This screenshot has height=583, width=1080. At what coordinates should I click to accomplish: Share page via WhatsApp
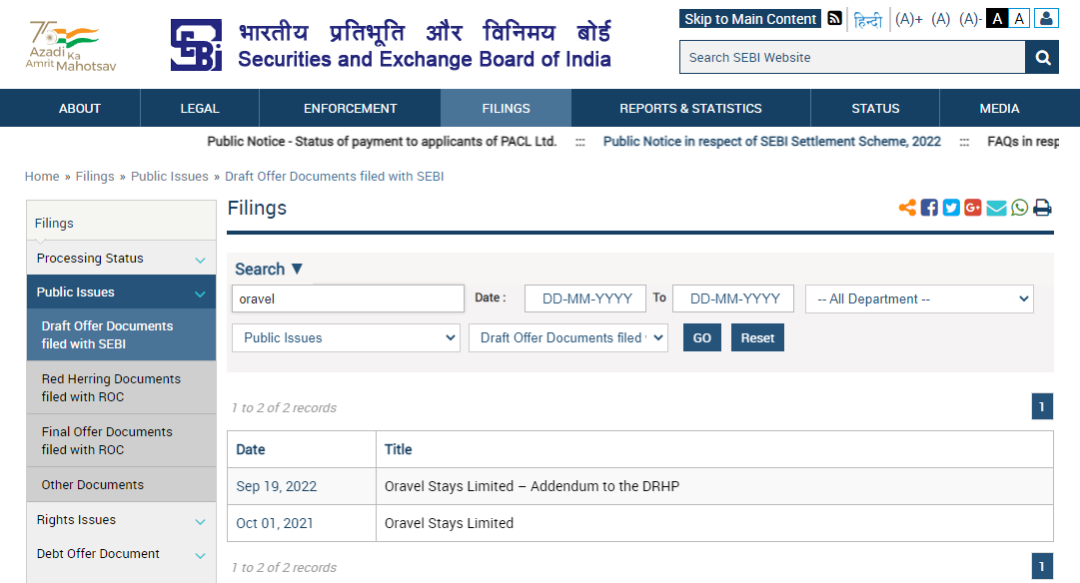click(1019, 207)
